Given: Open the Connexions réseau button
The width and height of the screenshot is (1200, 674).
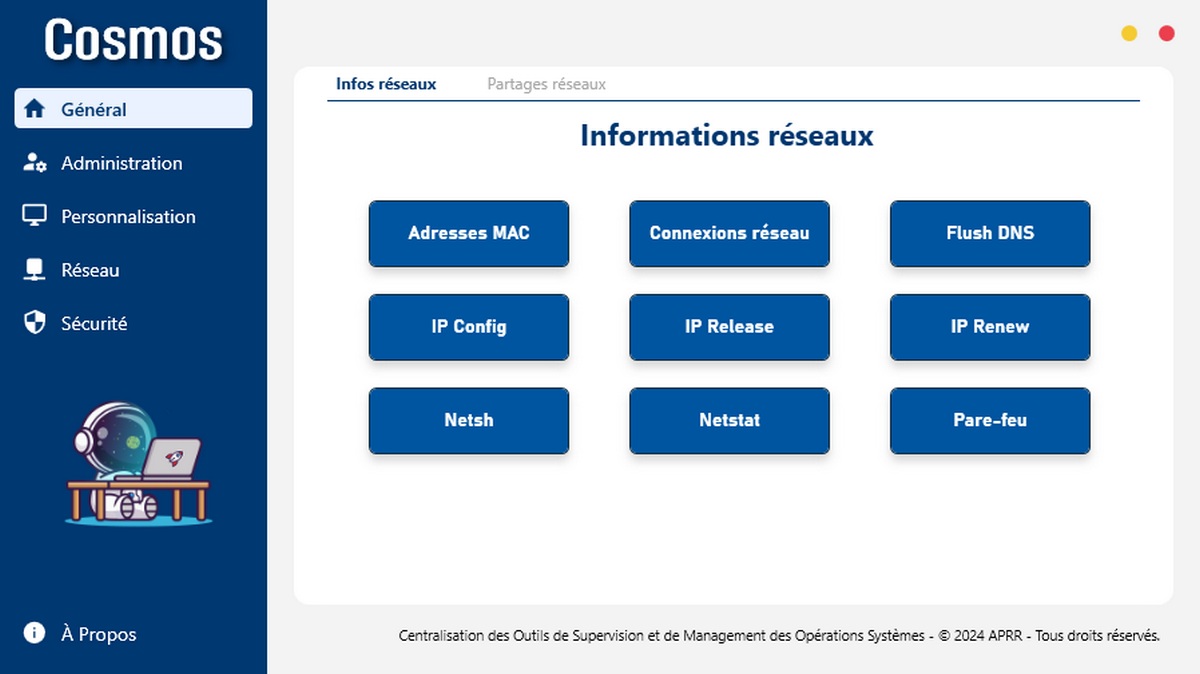Looking at the screenshot, I should [x=729, y=233].
